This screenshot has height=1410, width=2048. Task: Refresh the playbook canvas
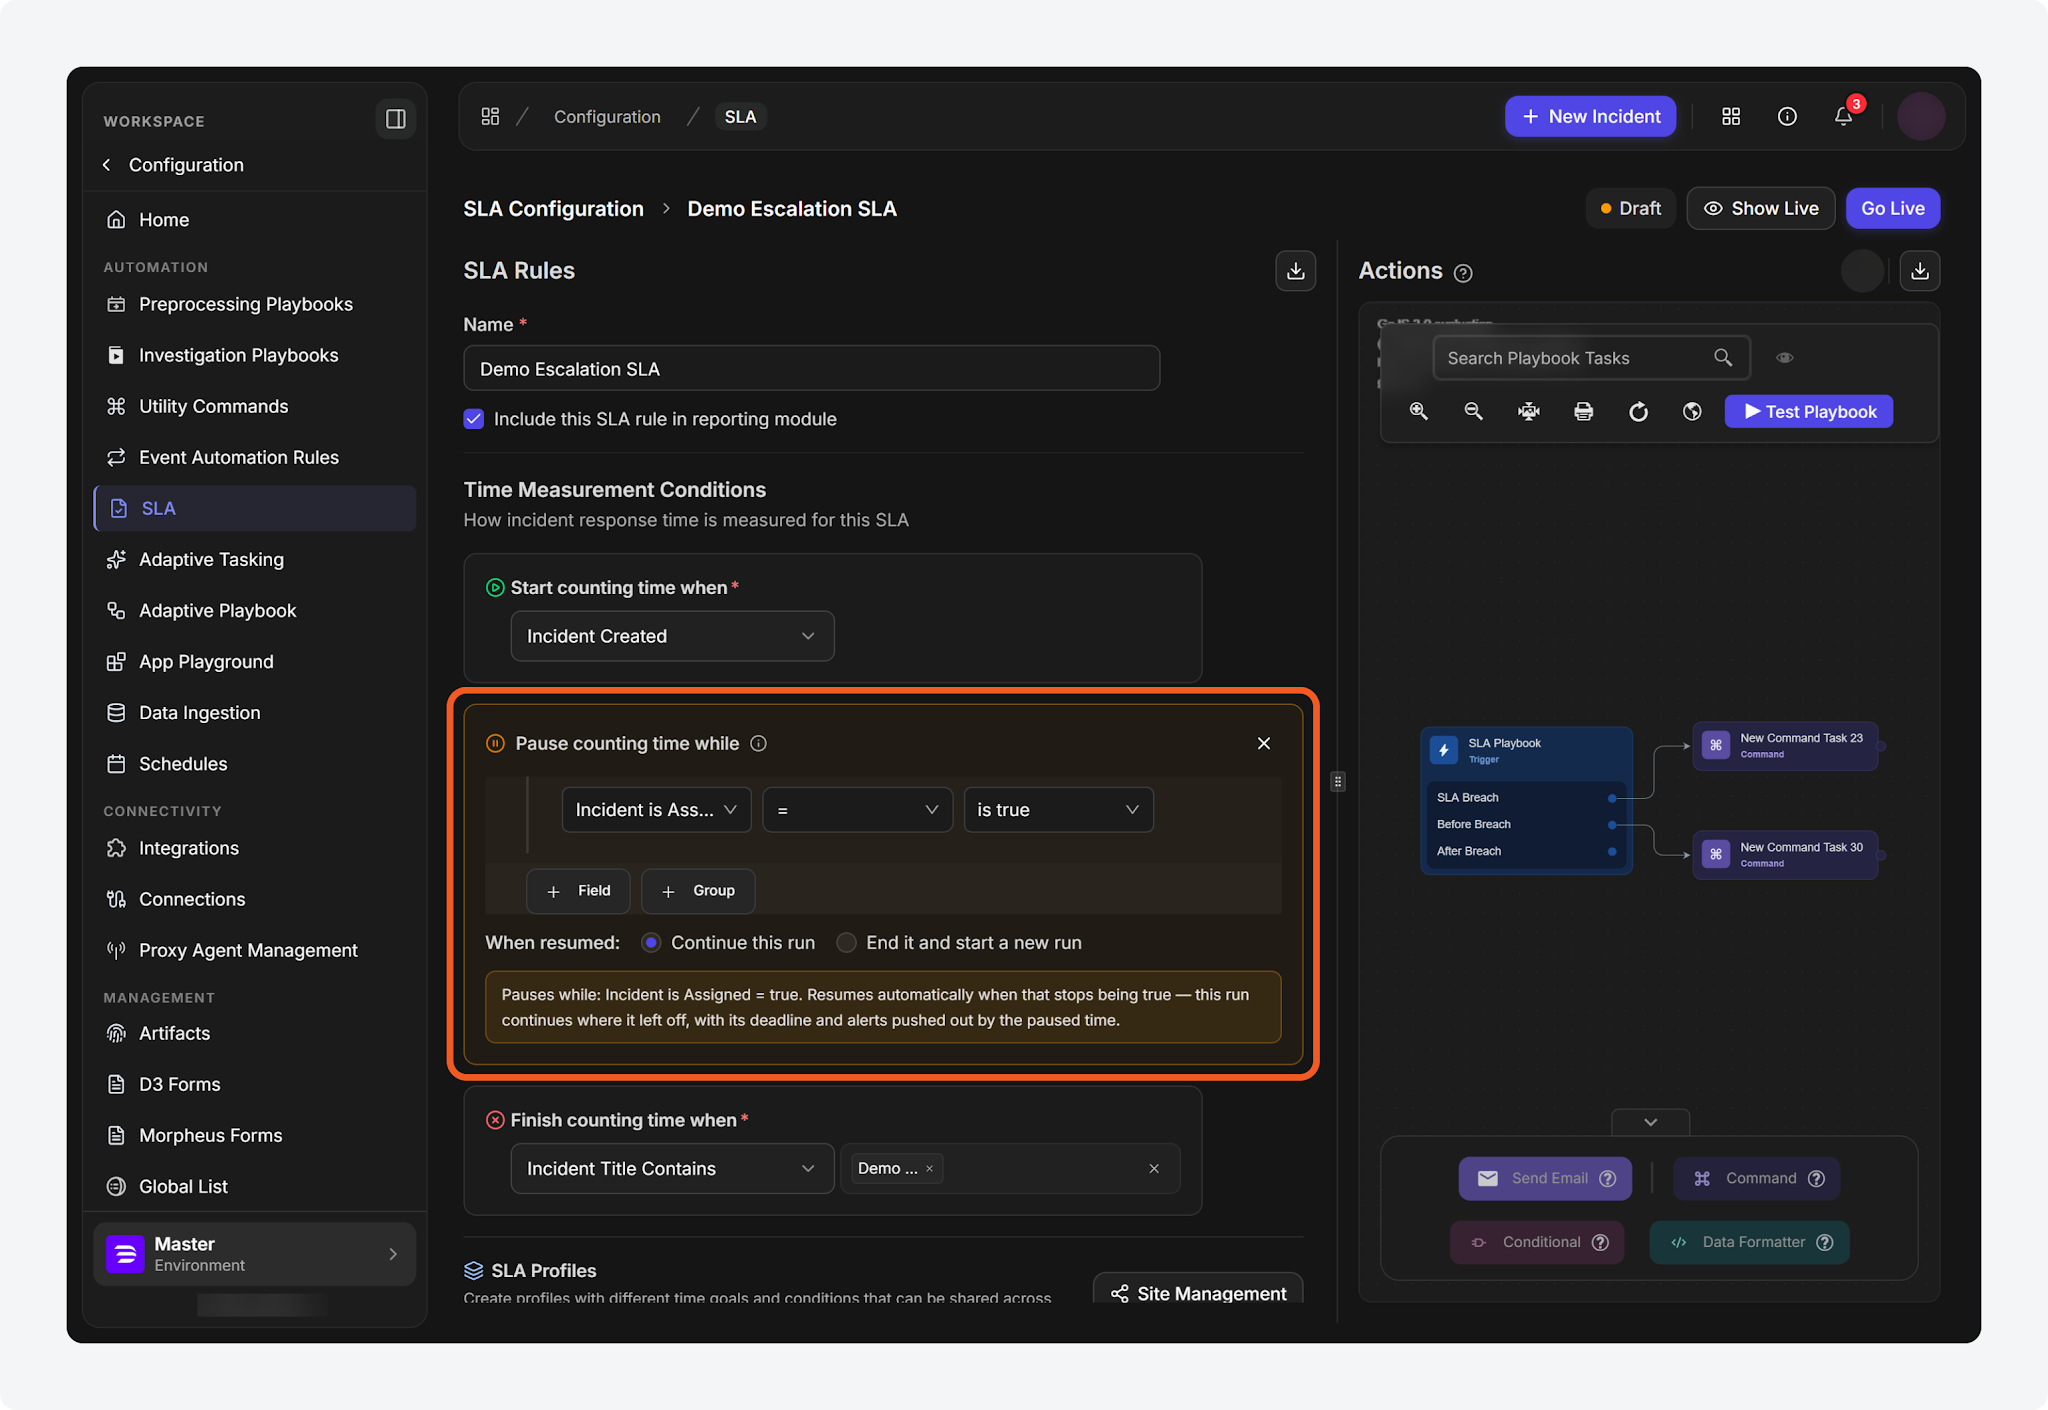(x=1638, y=411)
